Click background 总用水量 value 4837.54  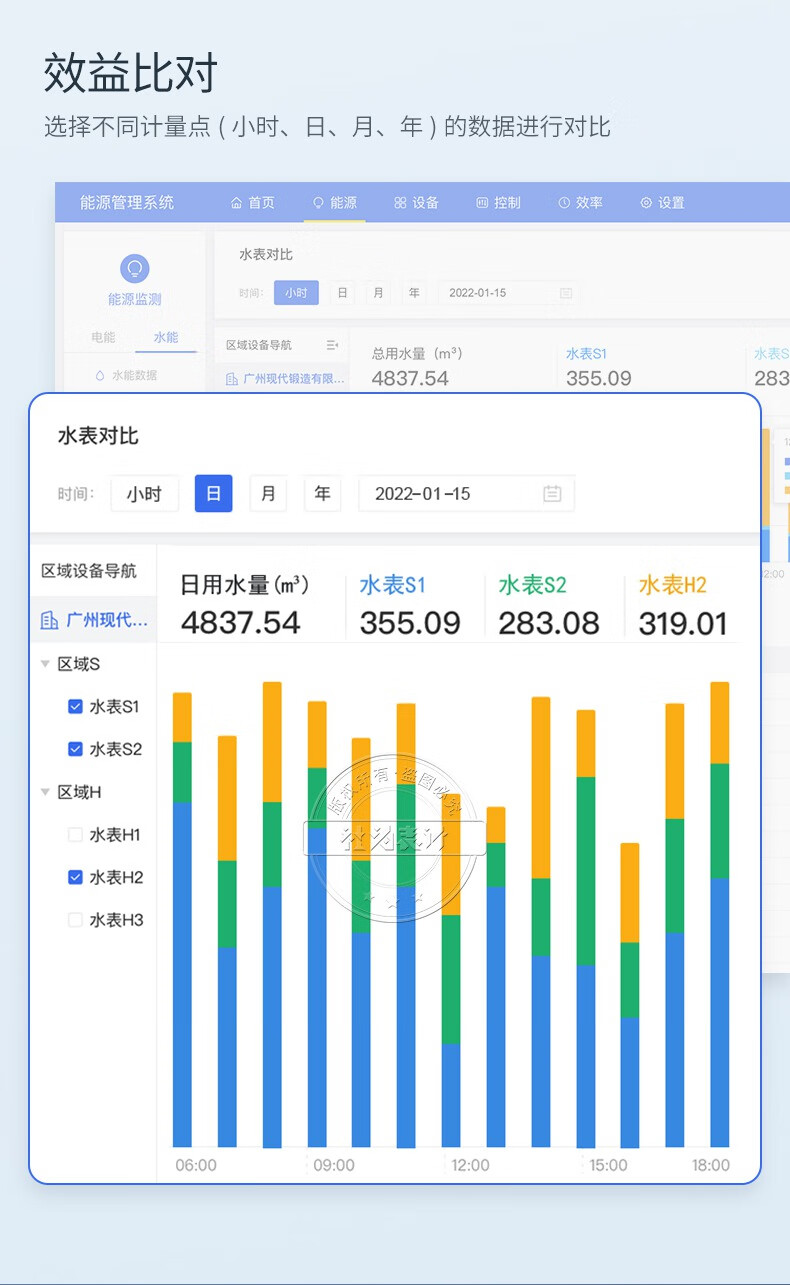(410, 378)
